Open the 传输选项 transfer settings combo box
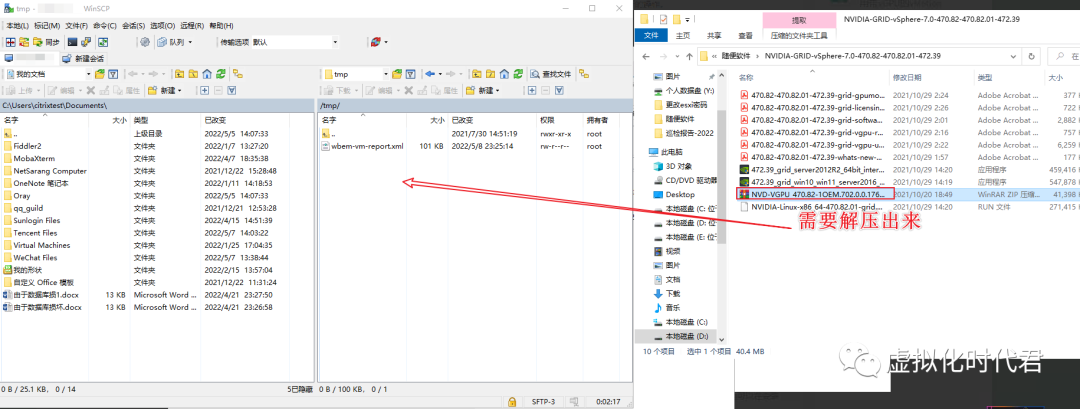This screenshot has width=1080, height=409. tap(295, 42)
